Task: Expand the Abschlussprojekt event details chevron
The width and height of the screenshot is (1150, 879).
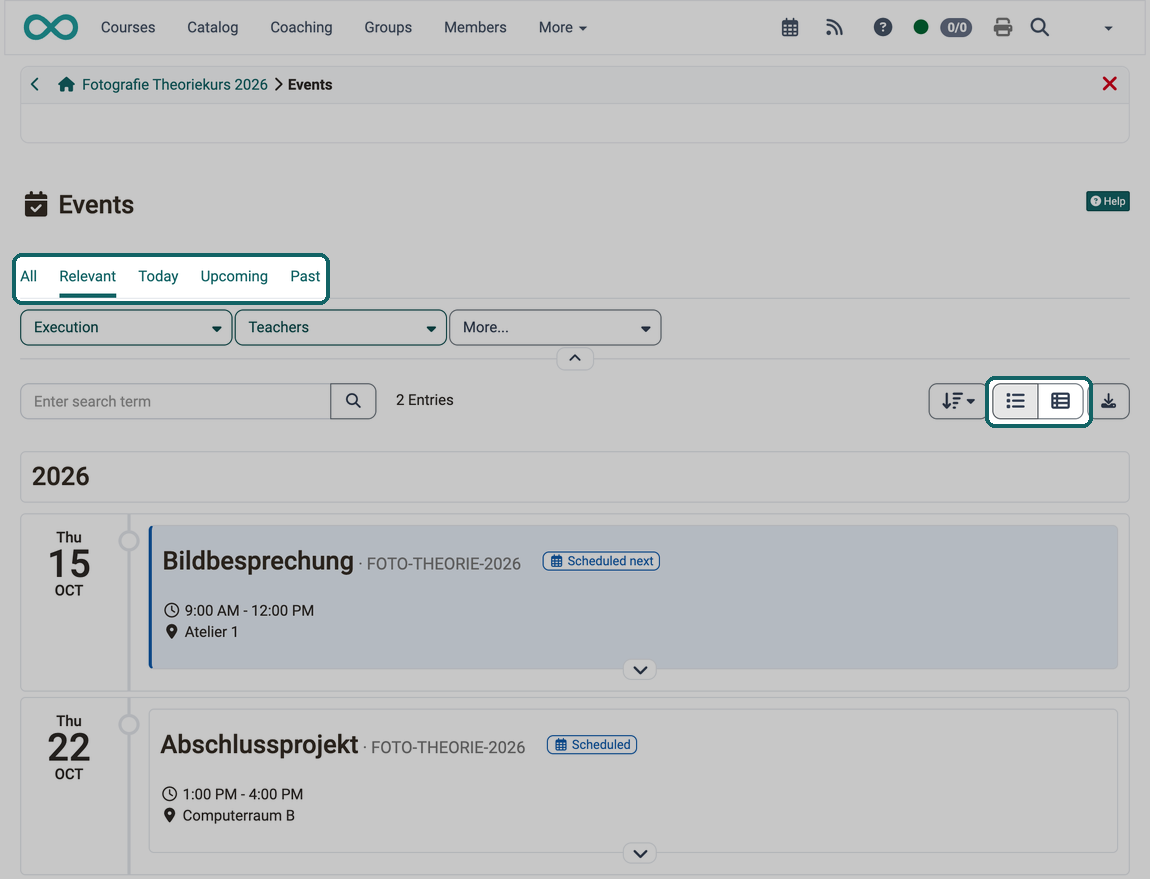Action: [x=640, y=853]
